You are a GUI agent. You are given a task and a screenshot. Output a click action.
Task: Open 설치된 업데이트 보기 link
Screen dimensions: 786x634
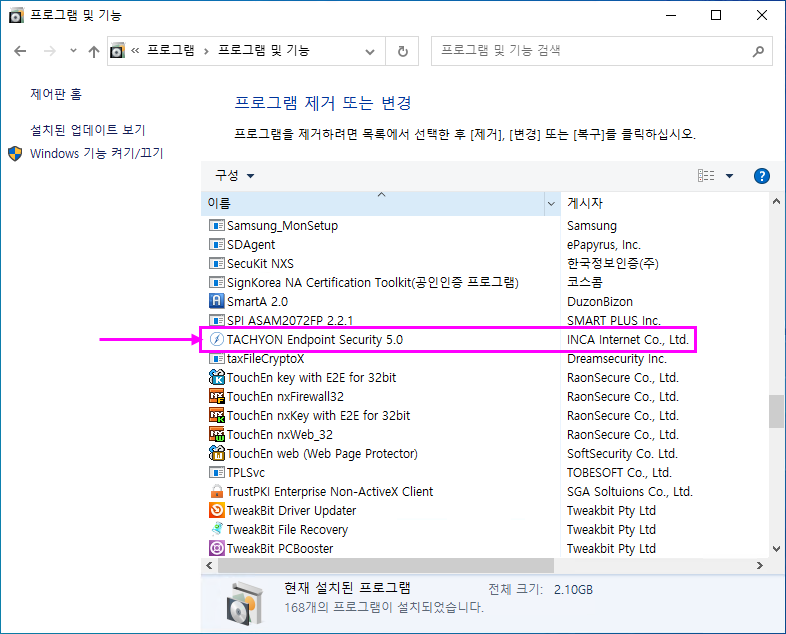[88, 130]
